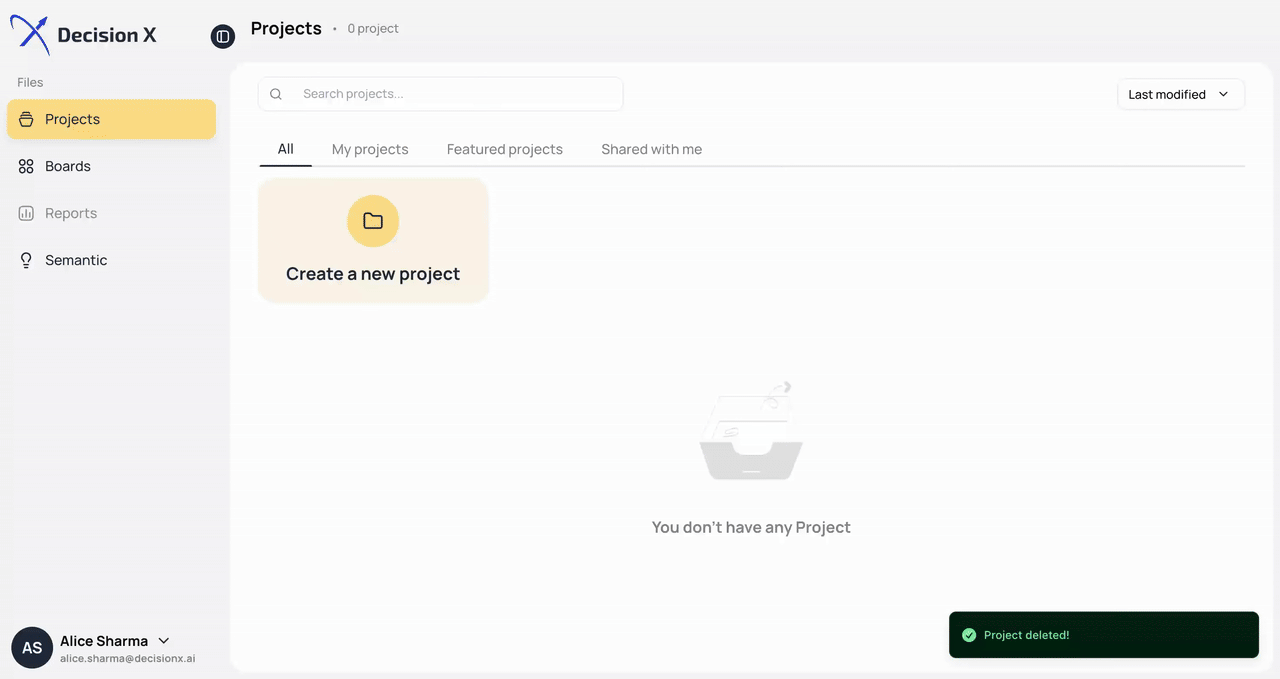Screen dimensions: 1280x679
Task: Click the Decision X logo
Action: point(83,35)
